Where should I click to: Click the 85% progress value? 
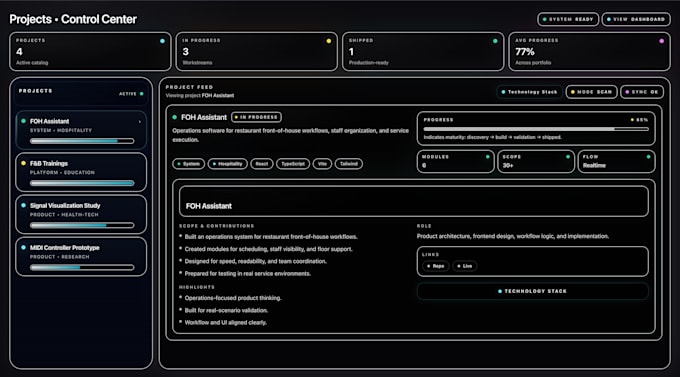(x=642, y=119)
